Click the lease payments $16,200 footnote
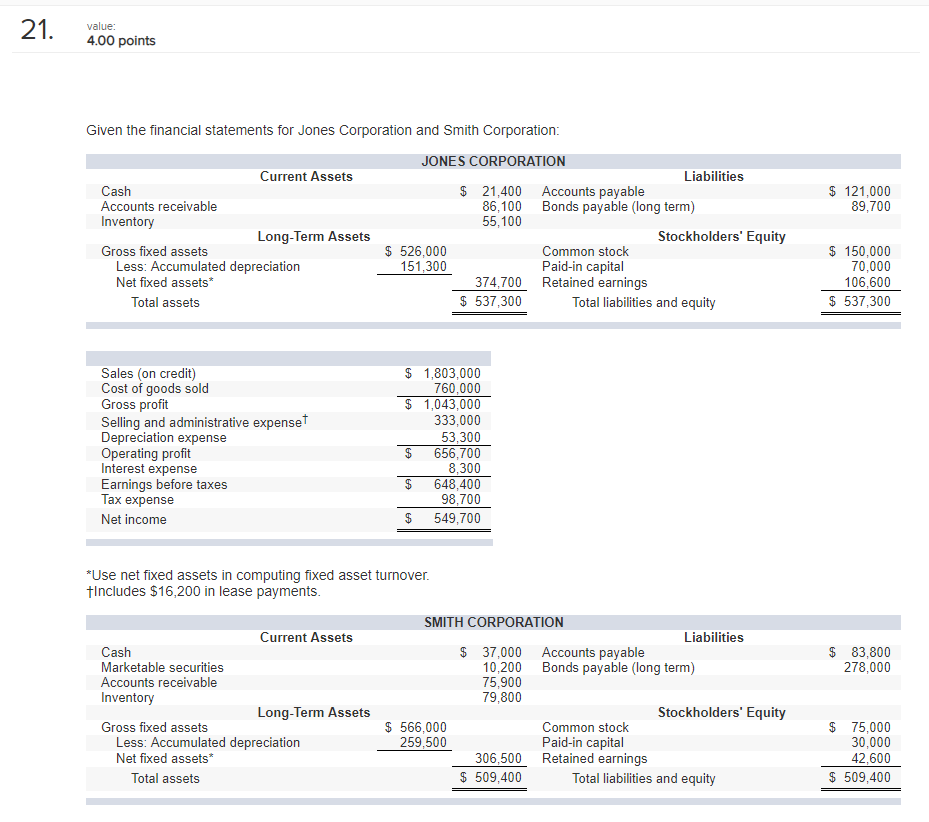The image size is (929, 822). pos(203,591)
